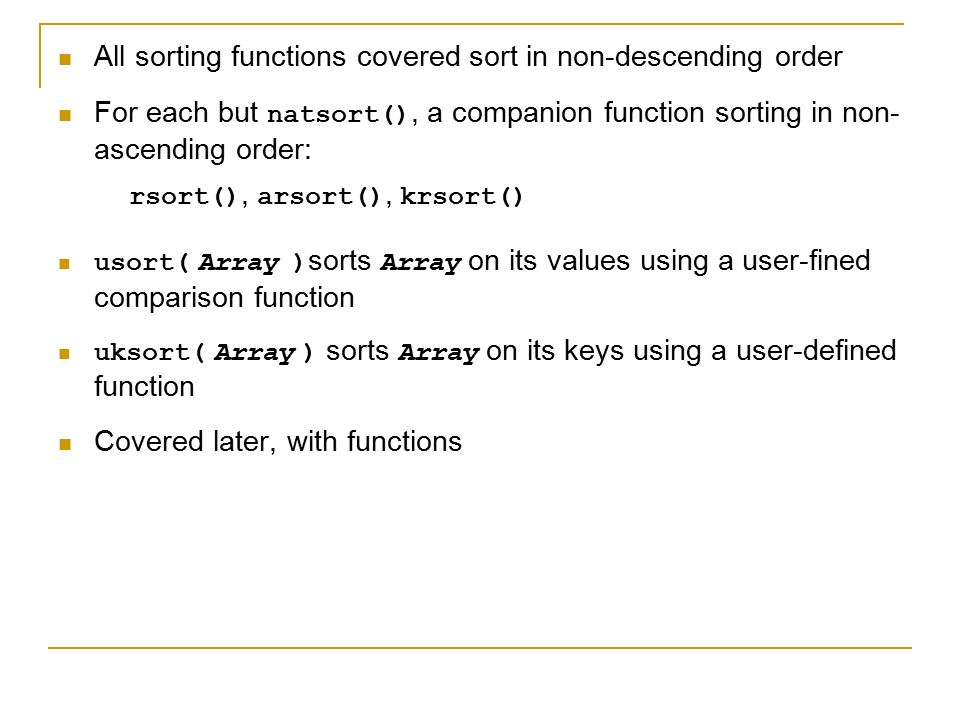The width and height of the screenshot is (960, 720).
Task: Click the bullet before 'Covered later'
Action: click(65, 444)
